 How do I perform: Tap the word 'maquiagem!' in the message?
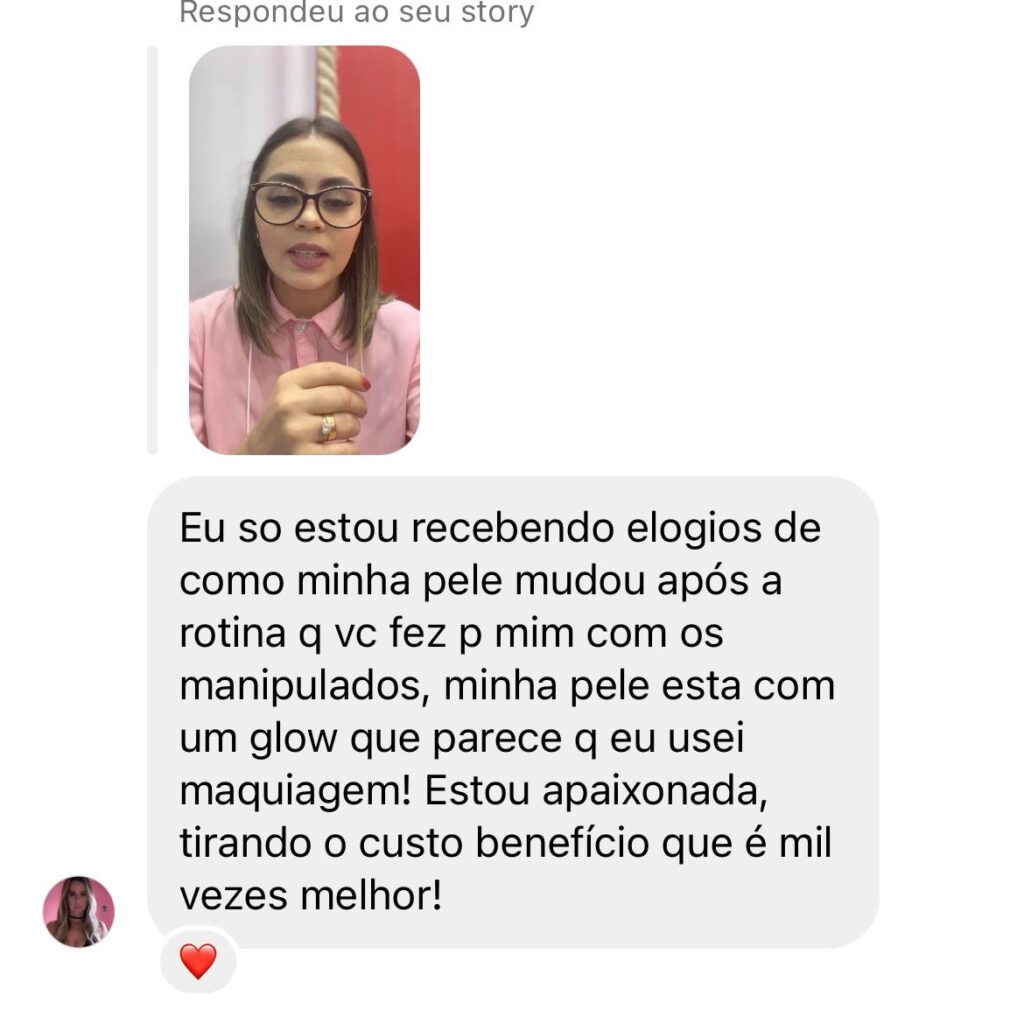point(295,792)
